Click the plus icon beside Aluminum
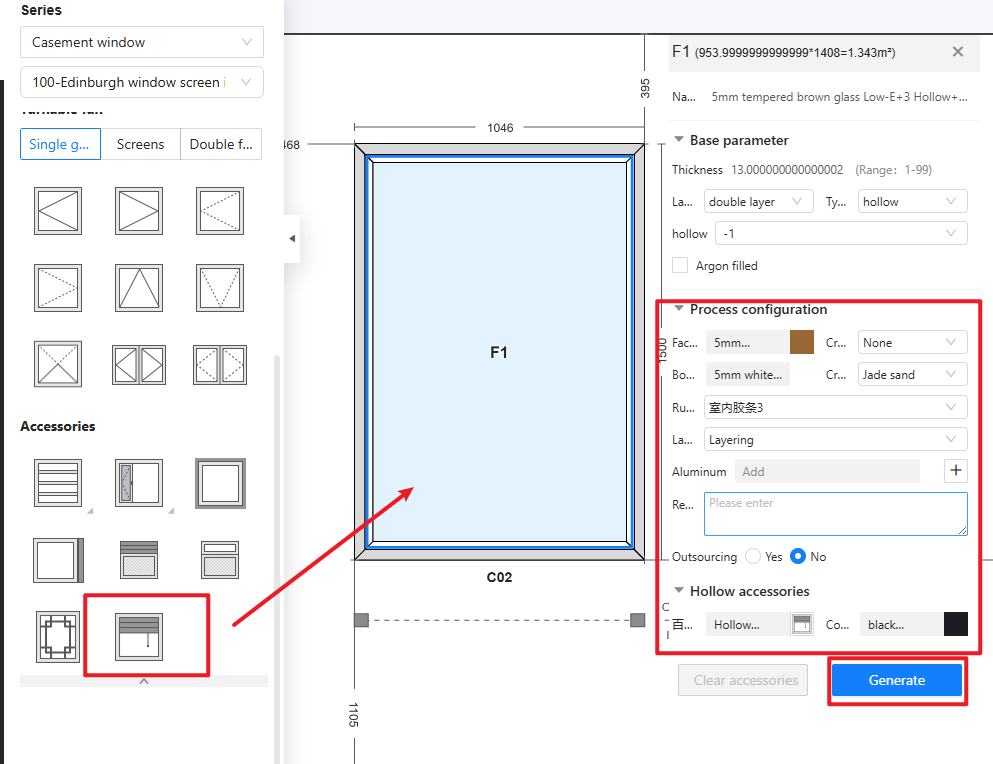Image resolution: width=993 pixels, height=764 pixels. coord(955,471)
